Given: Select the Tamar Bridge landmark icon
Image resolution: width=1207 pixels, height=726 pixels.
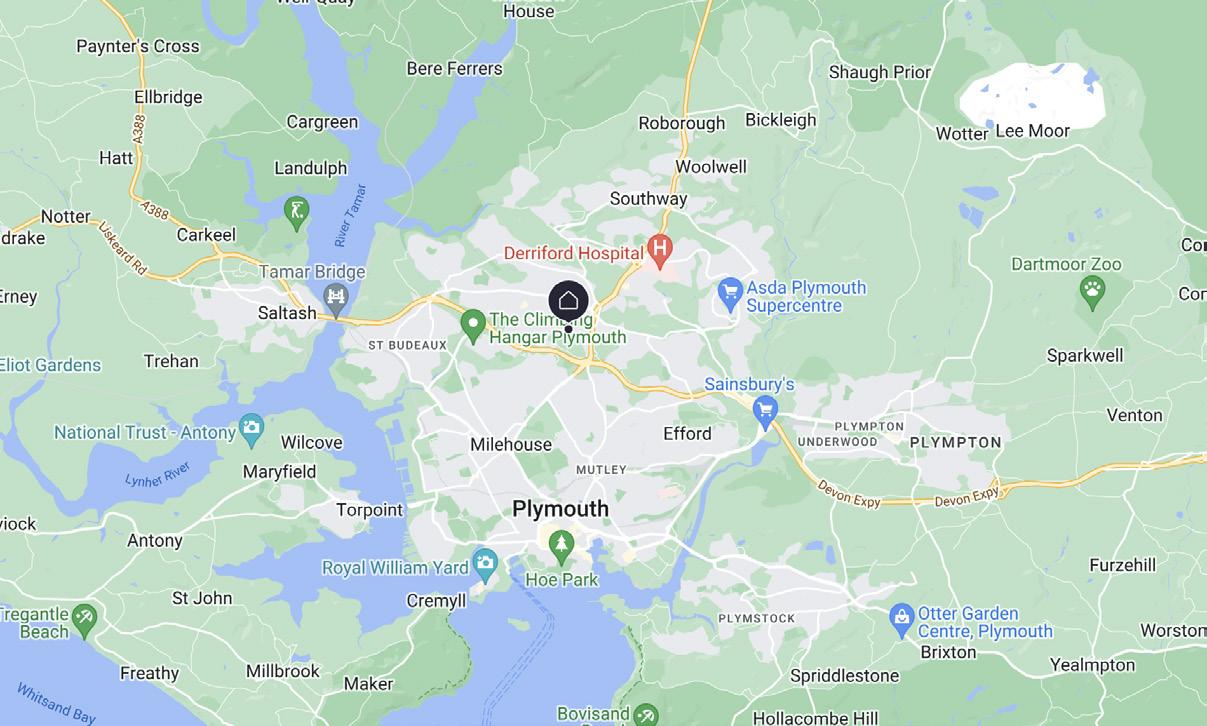Looking at the screenshot, I should click(x=336, y=296).
